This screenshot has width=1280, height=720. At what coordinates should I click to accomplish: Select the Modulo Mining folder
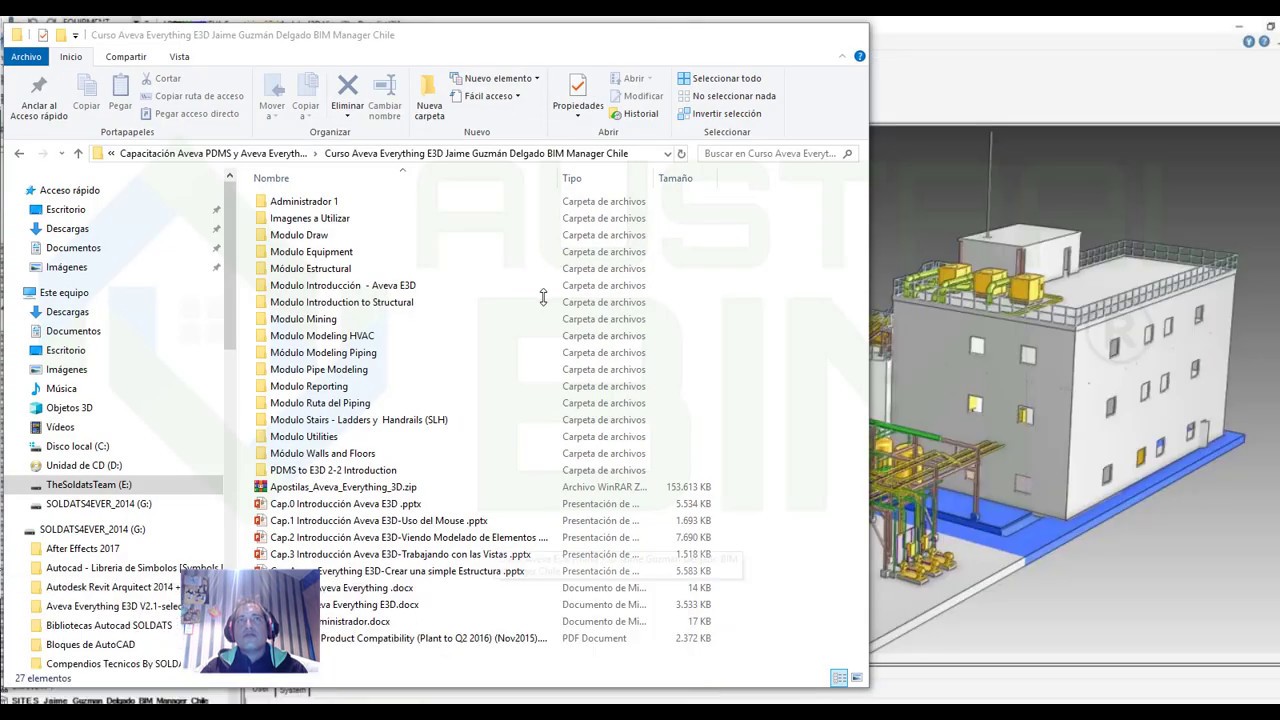click(303, 319)
